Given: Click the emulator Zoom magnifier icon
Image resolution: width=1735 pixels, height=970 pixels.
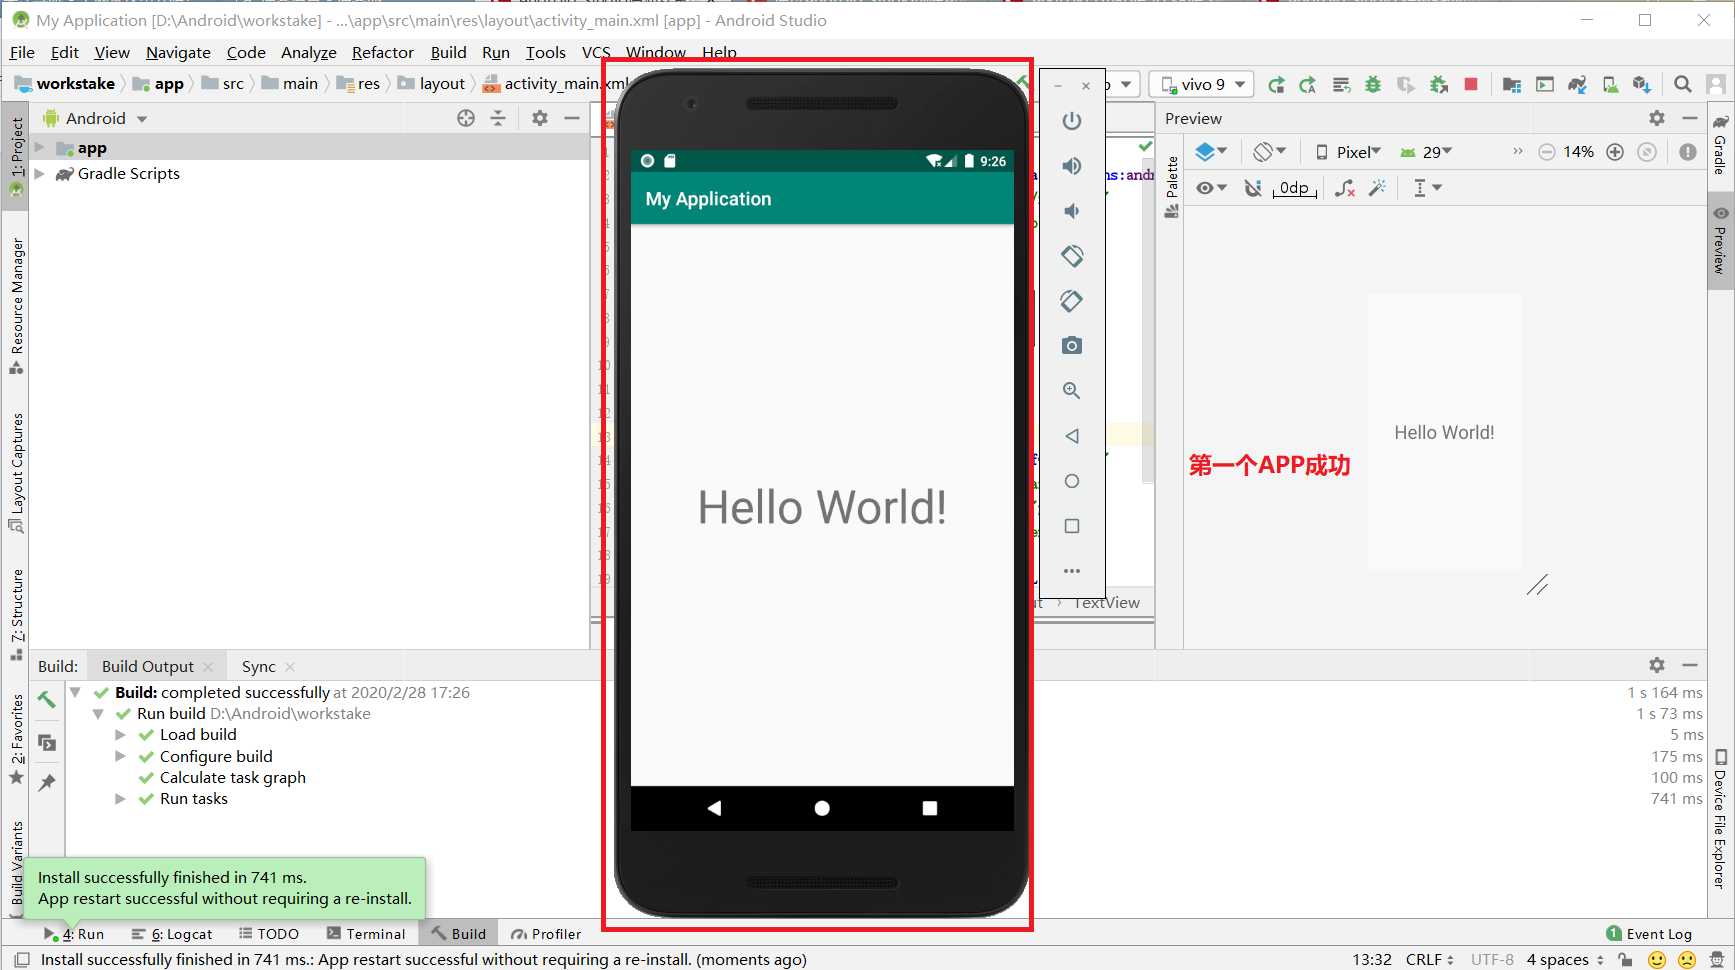Looking at the screenshot, I should point(1072,391).
